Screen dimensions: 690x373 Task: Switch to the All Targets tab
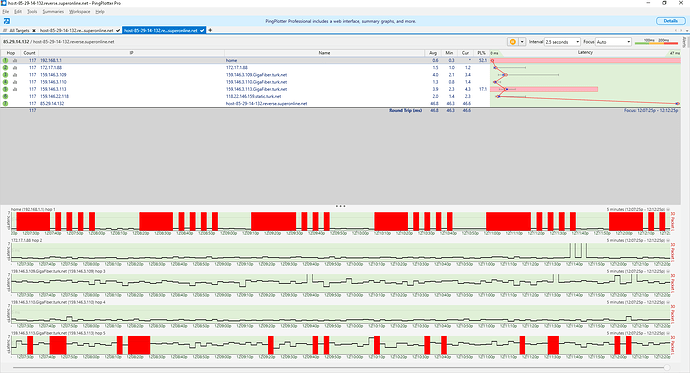click(x=19, y=31)
